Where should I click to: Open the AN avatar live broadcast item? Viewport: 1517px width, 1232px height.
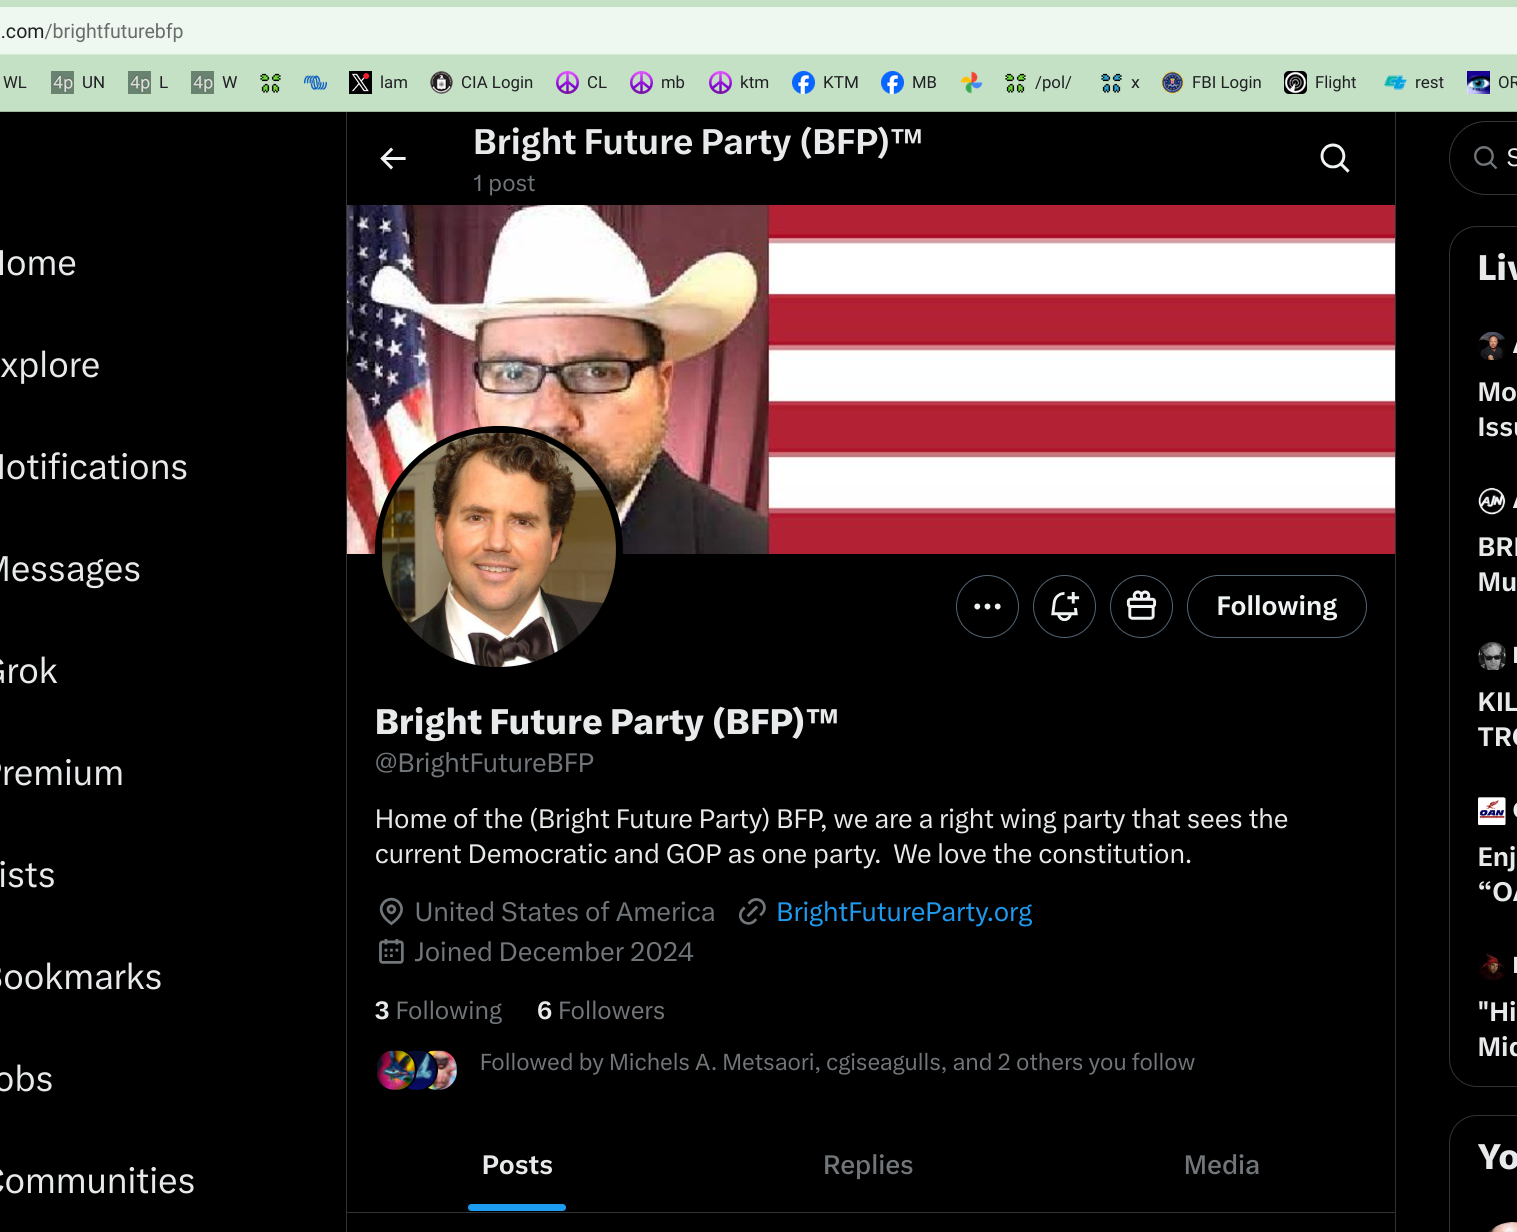1497,540
